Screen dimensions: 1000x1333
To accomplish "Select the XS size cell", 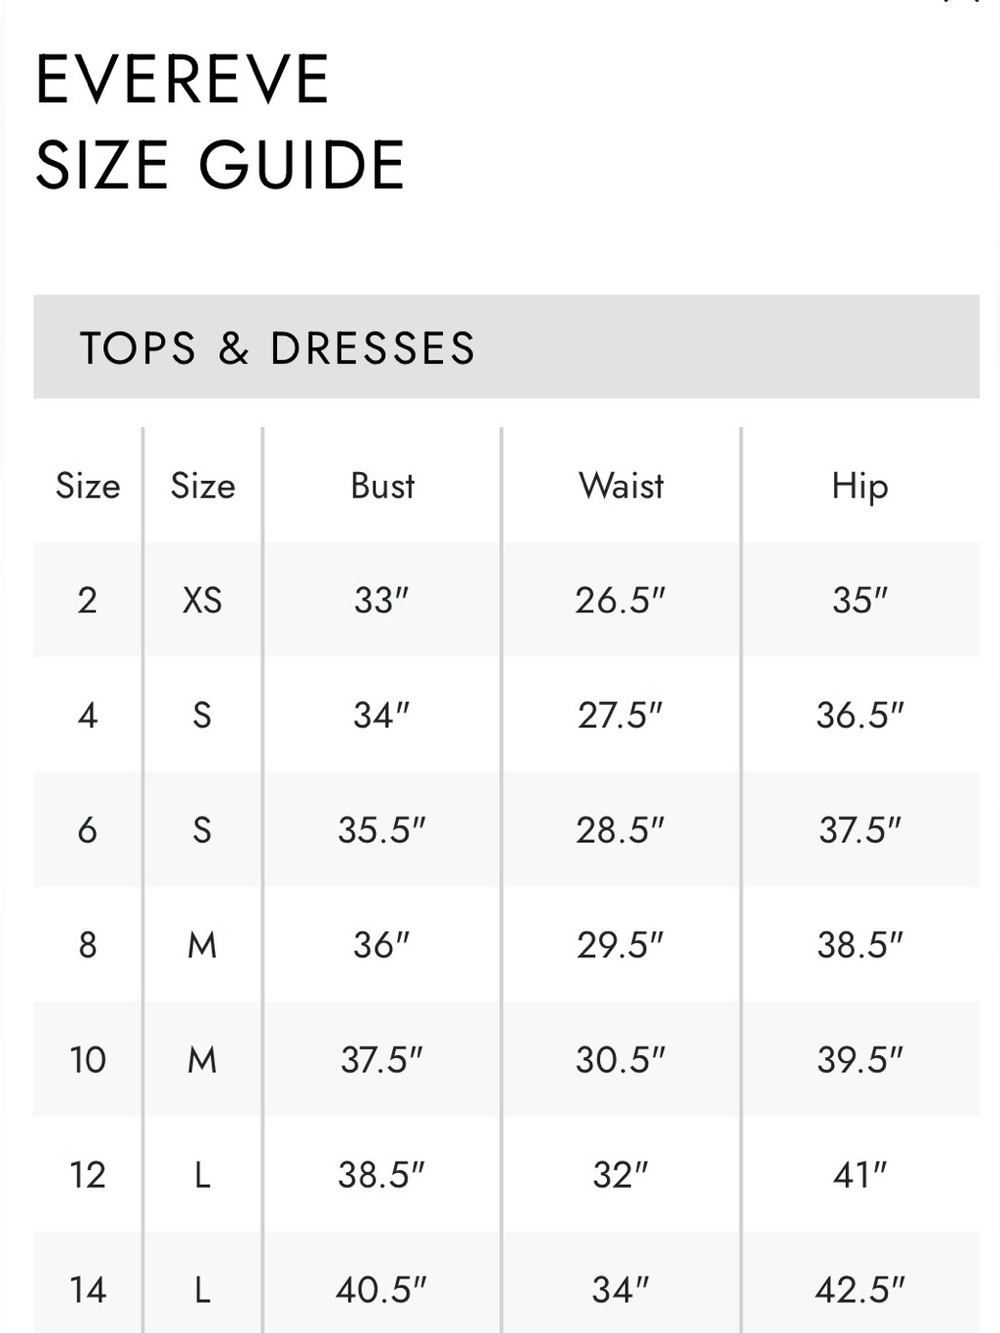I will [x=202, y=600].
